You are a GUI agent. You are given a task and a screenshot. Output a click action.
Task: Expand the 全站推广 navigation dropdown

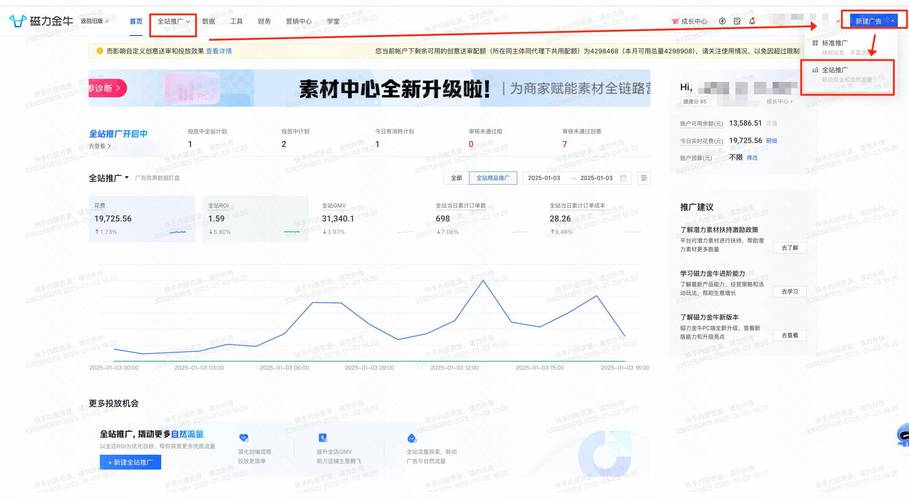[x=173, y=21]
